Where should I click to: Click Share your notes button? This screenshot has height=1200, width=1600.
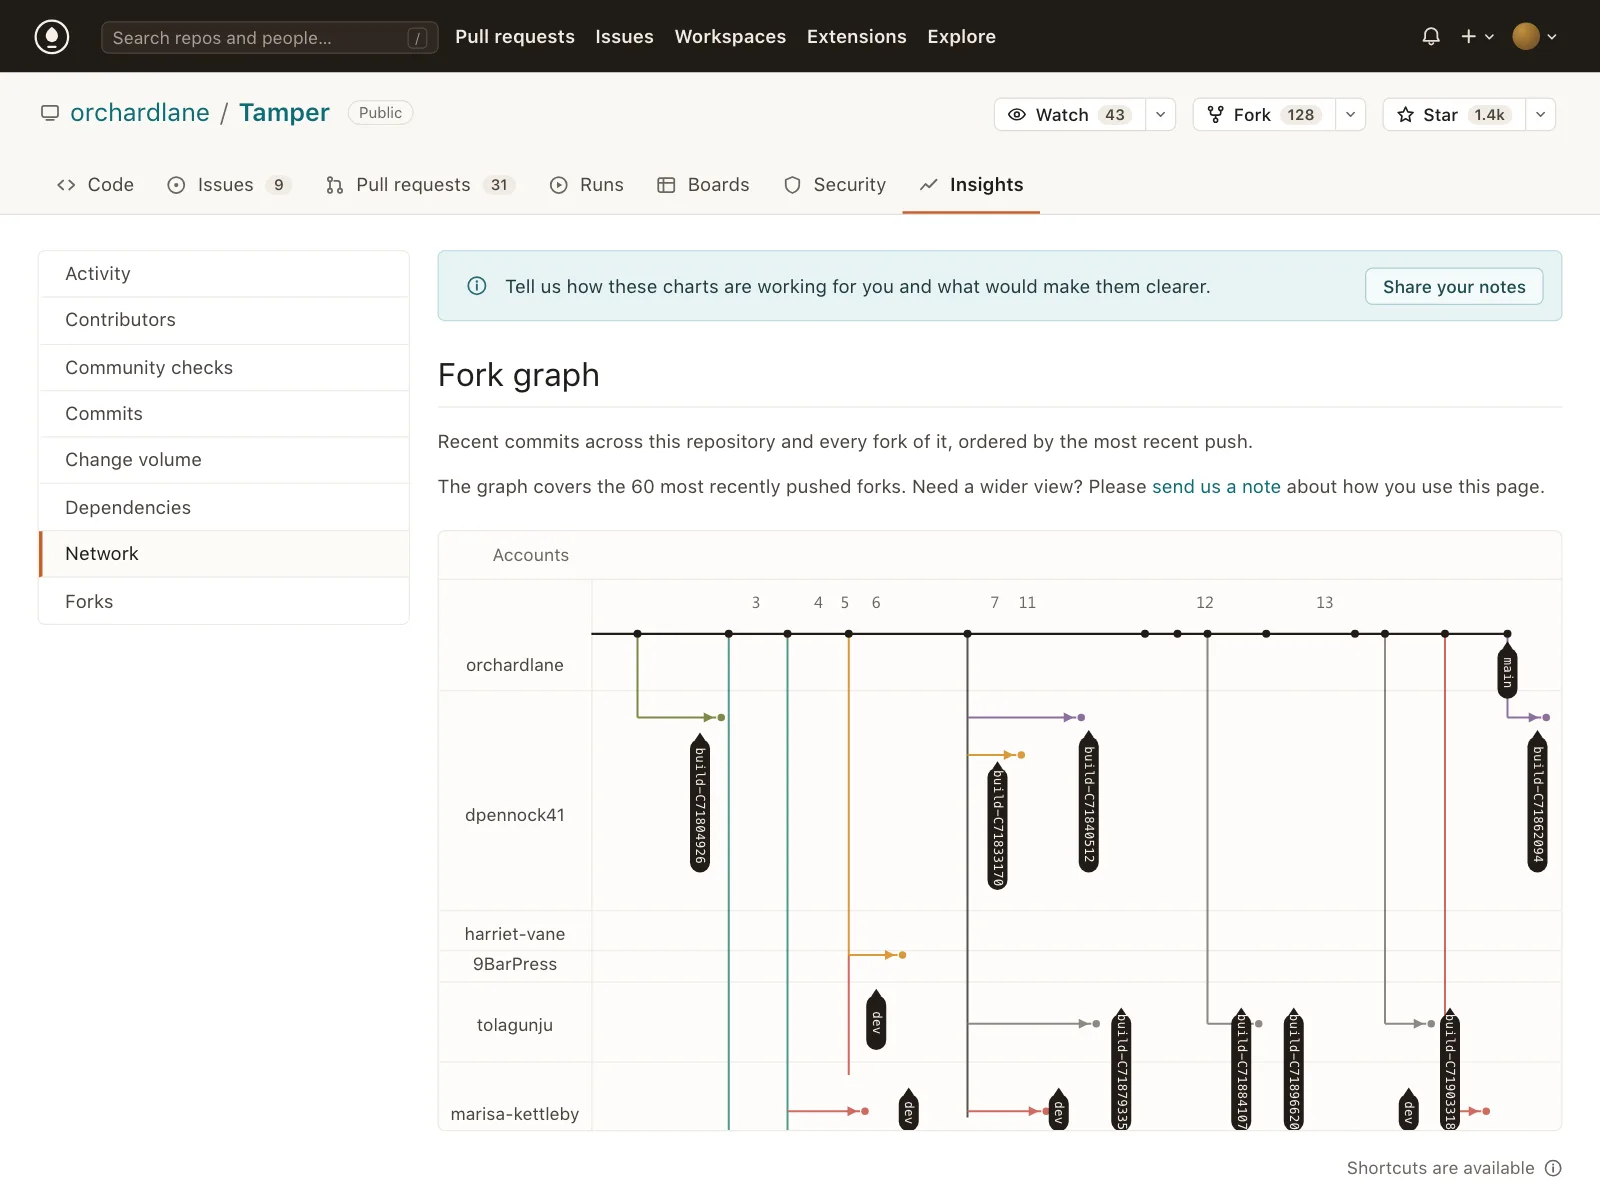click(1454, 287)
